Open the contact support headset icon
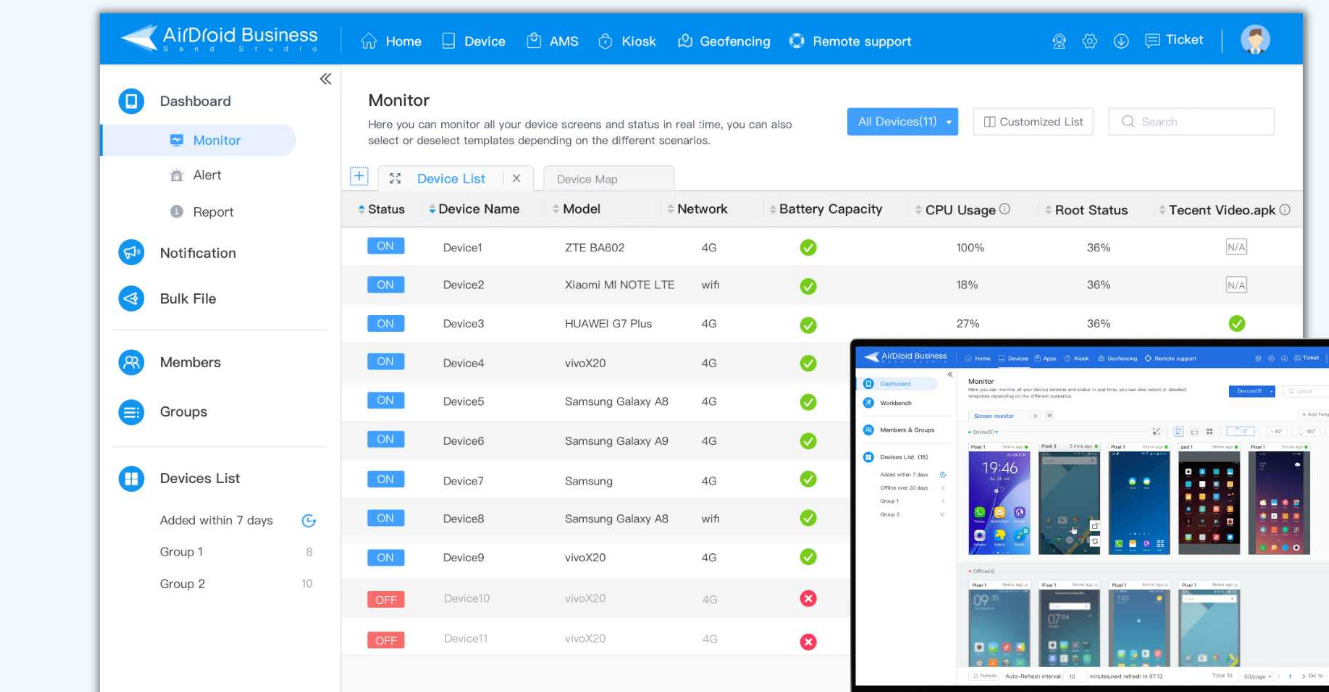1329x692 pixels. (1060, 40)
